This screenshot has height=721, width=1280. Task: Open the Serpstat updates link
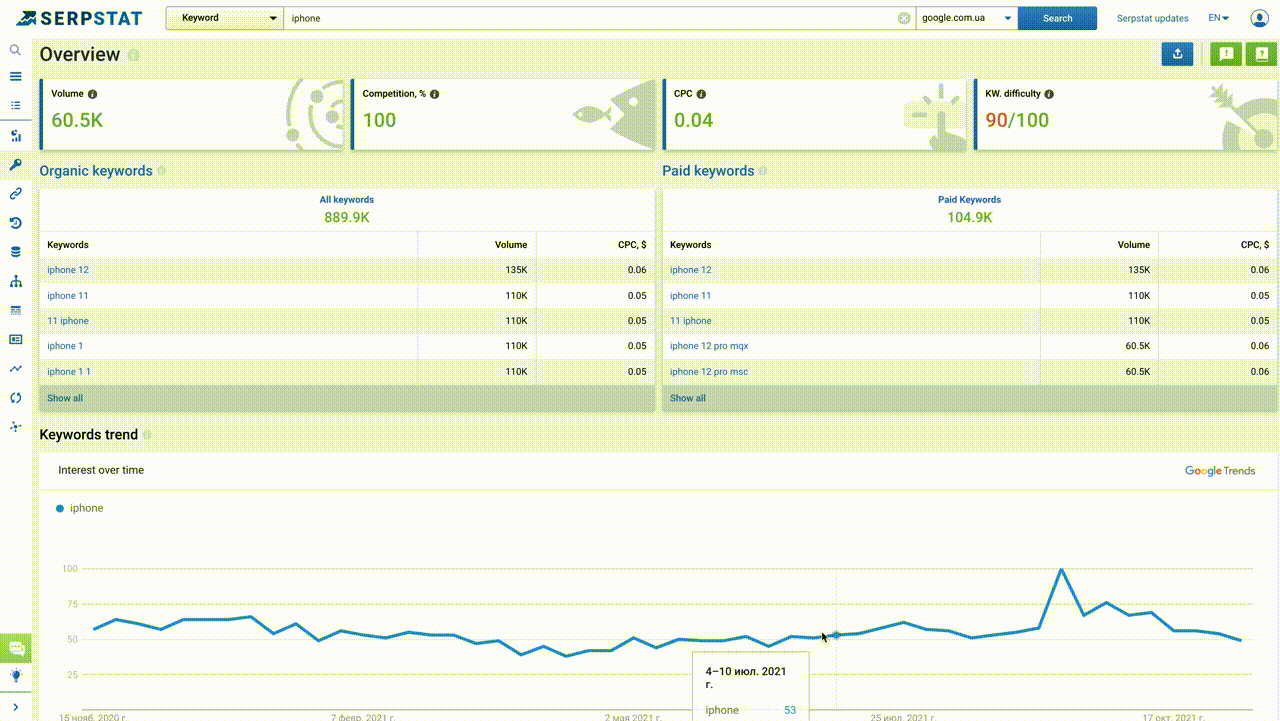click(x=1152, y=18)
